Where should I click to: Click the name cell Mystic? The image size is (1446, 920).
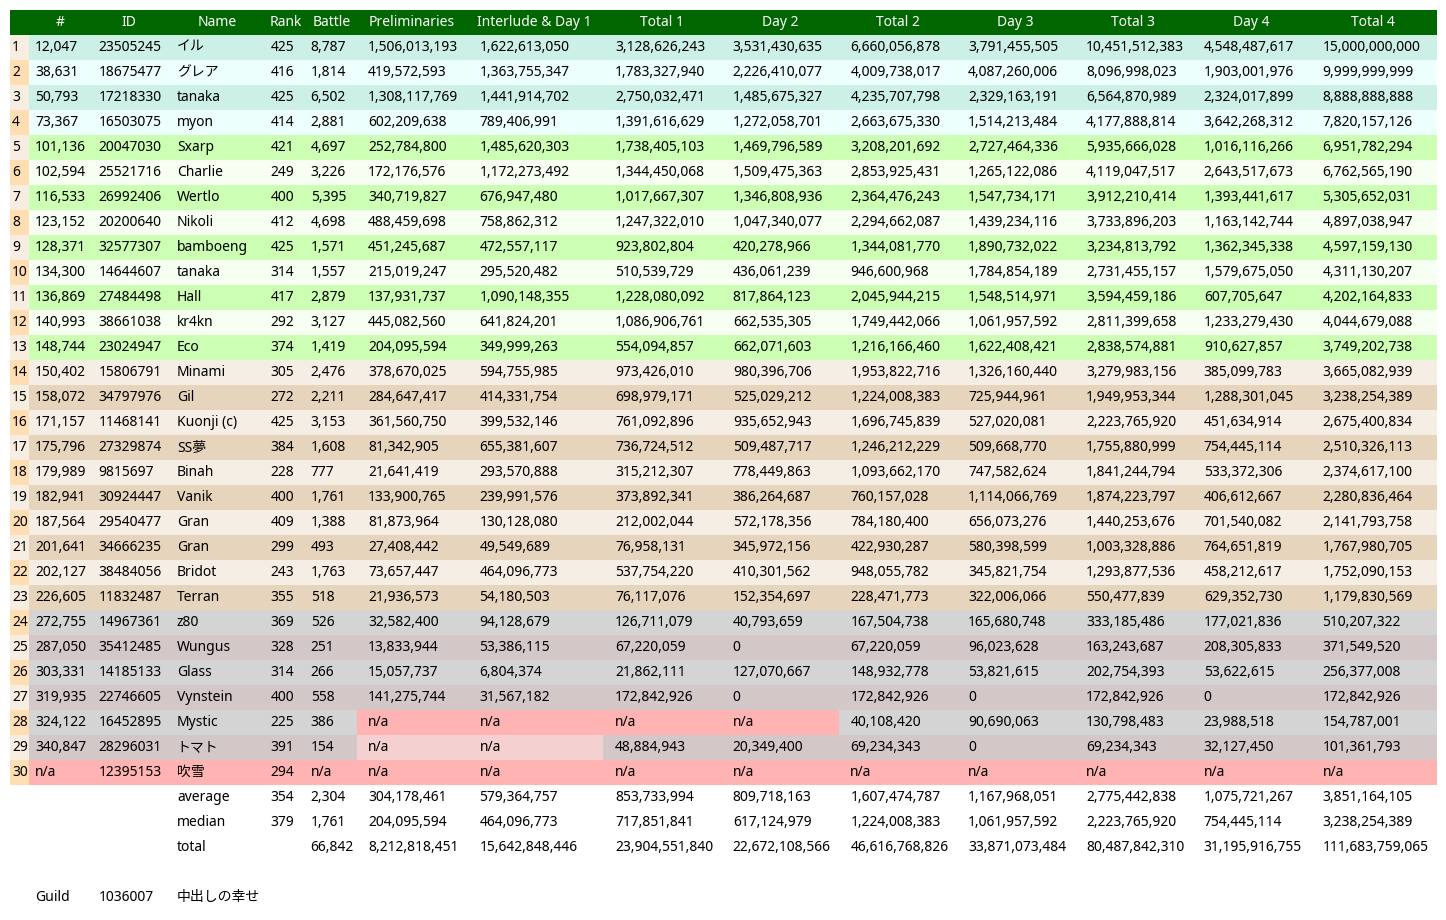pyautogui.click(x=197, y=721)
